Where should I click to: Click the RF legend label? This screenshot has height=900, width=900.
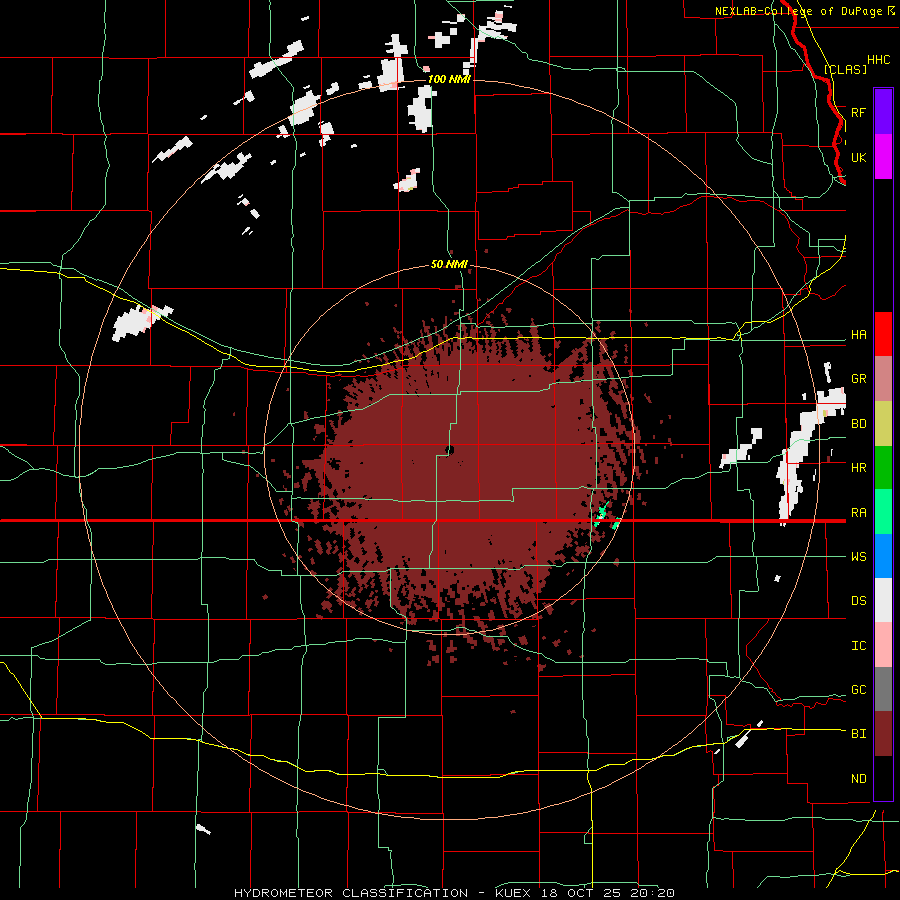coord(858,112)
